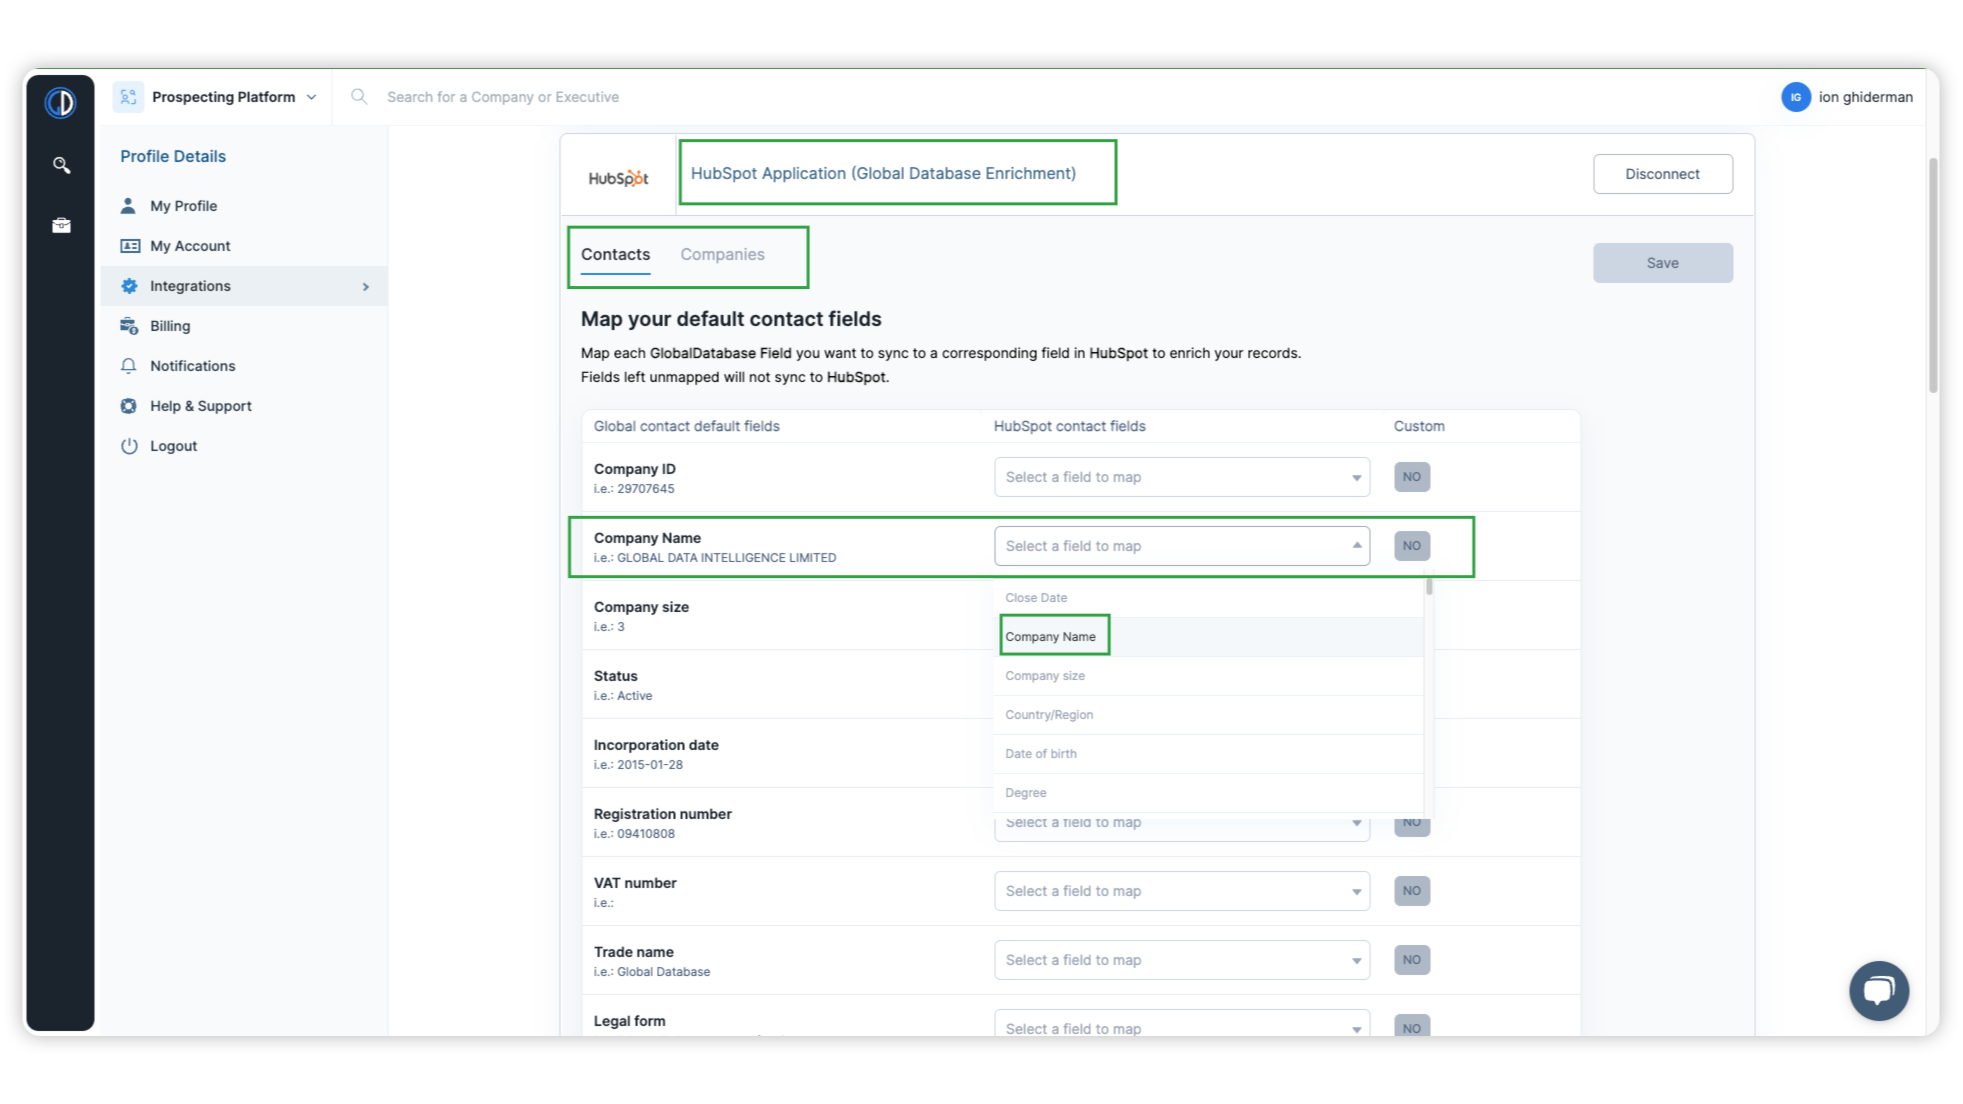Open the Prospecting Platform dropdown

click(223, 97)
